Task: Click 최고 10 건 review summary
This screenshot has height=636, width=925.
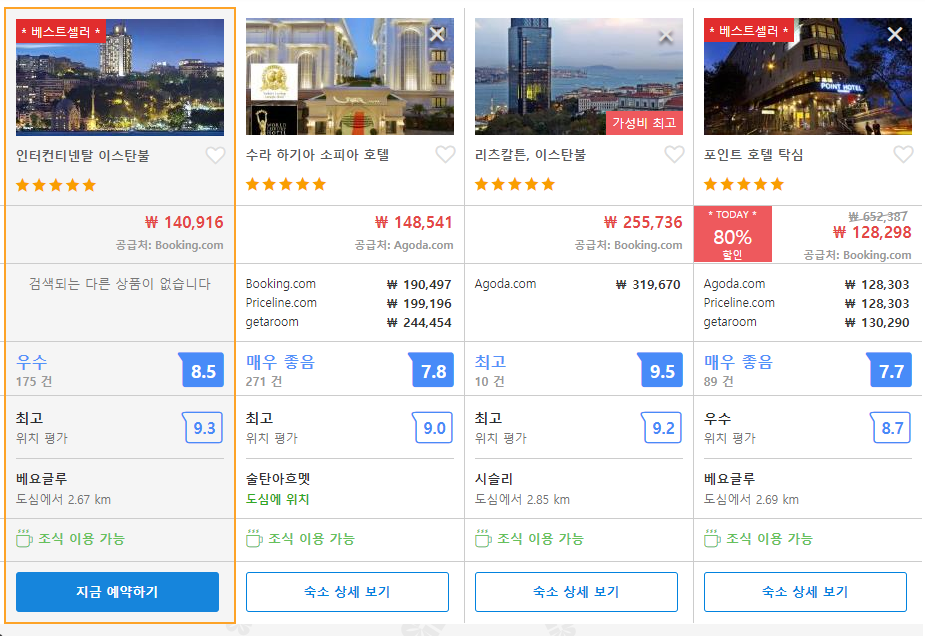Action: (490, 371)
